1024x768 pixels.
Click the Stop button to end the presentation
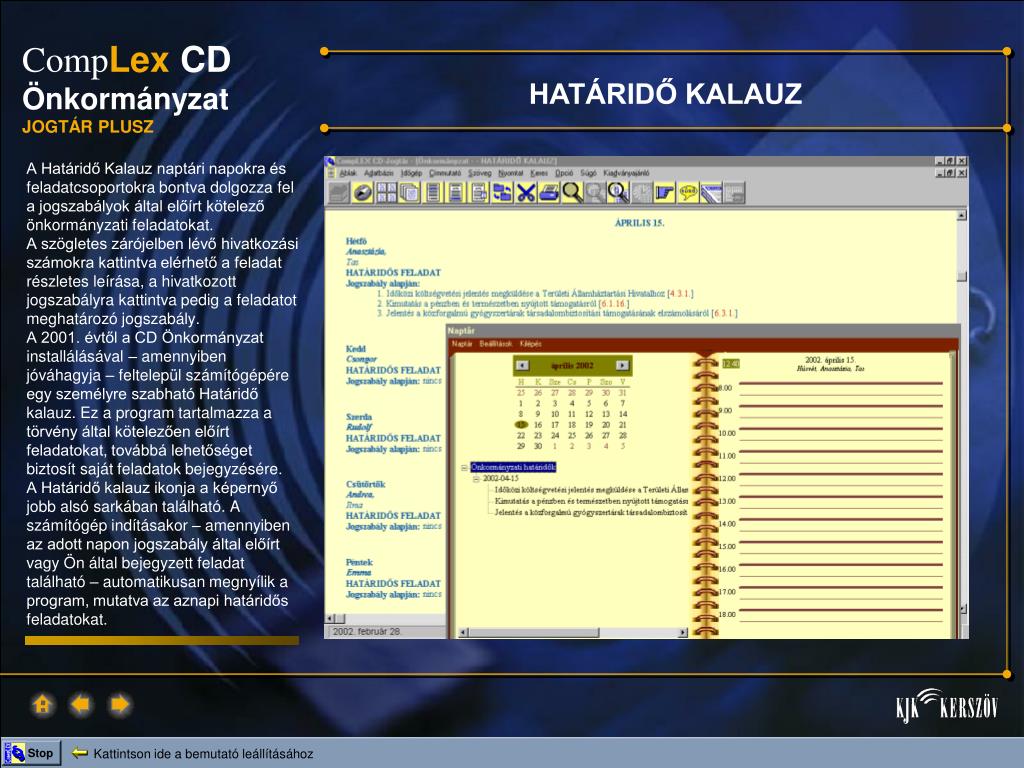point(31,753)
